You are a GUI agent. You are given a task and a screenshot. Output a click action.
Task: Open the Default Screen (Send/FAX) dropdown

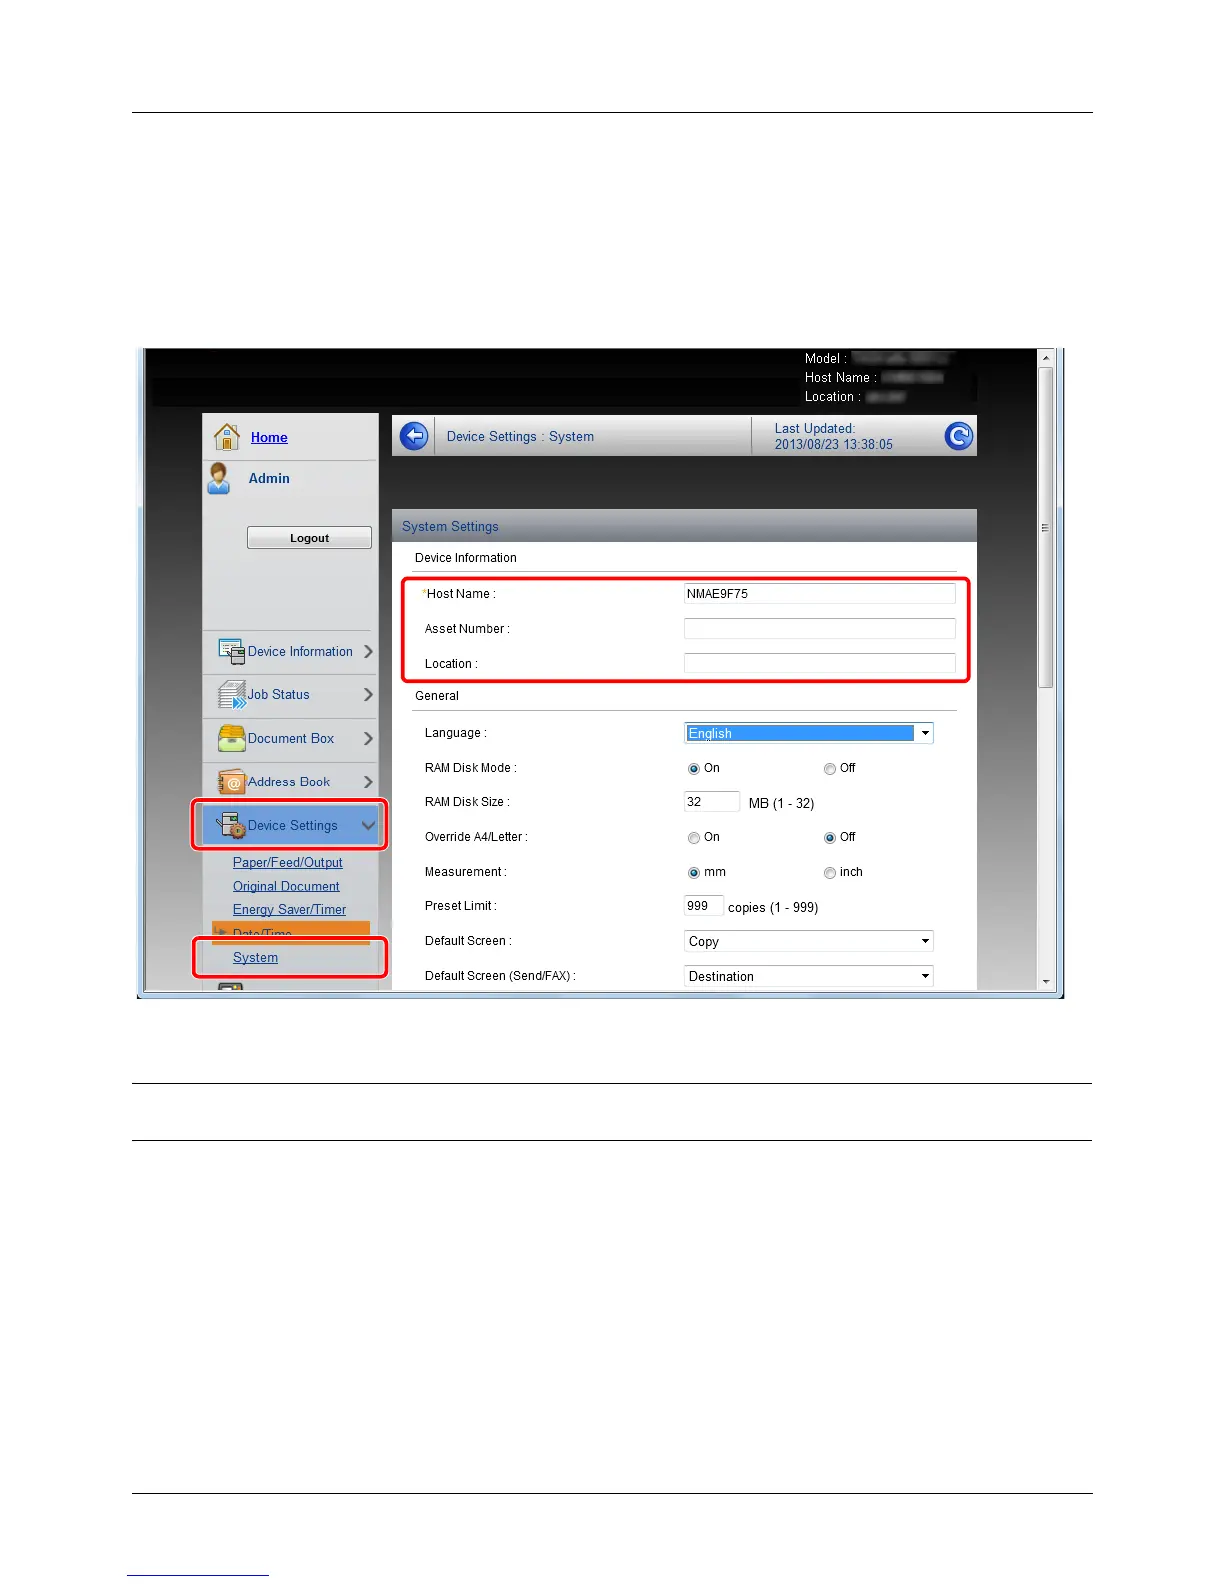click(x=808, y=976)
